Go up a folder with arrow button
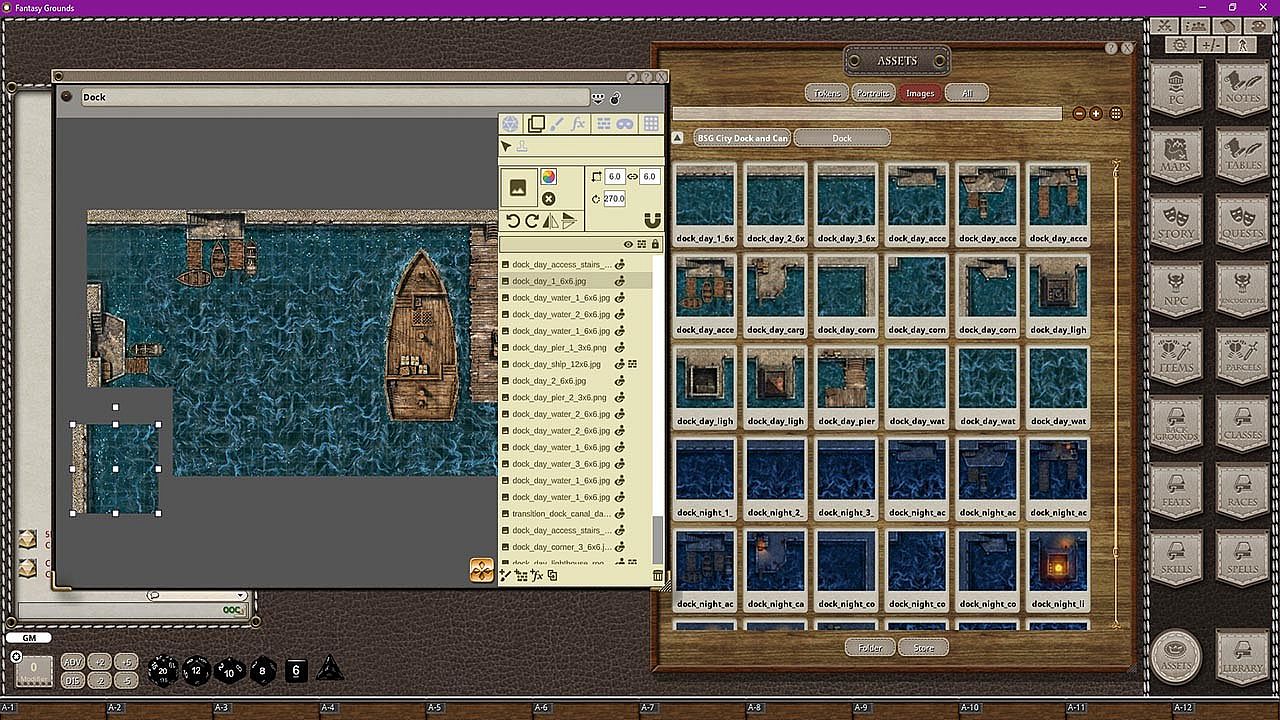 [x=678, y=138]
